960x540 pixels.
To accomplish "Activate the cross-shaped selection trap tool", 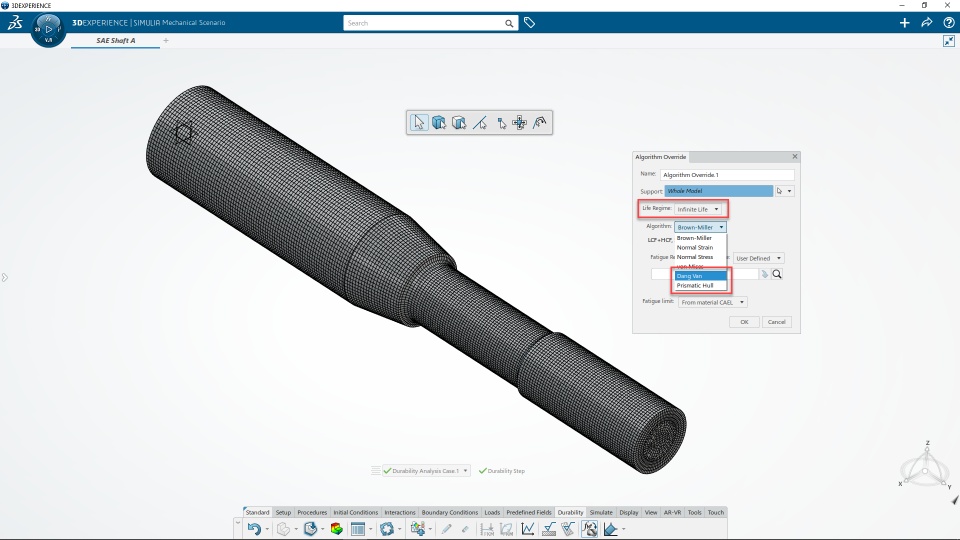I will click(520, 122).
